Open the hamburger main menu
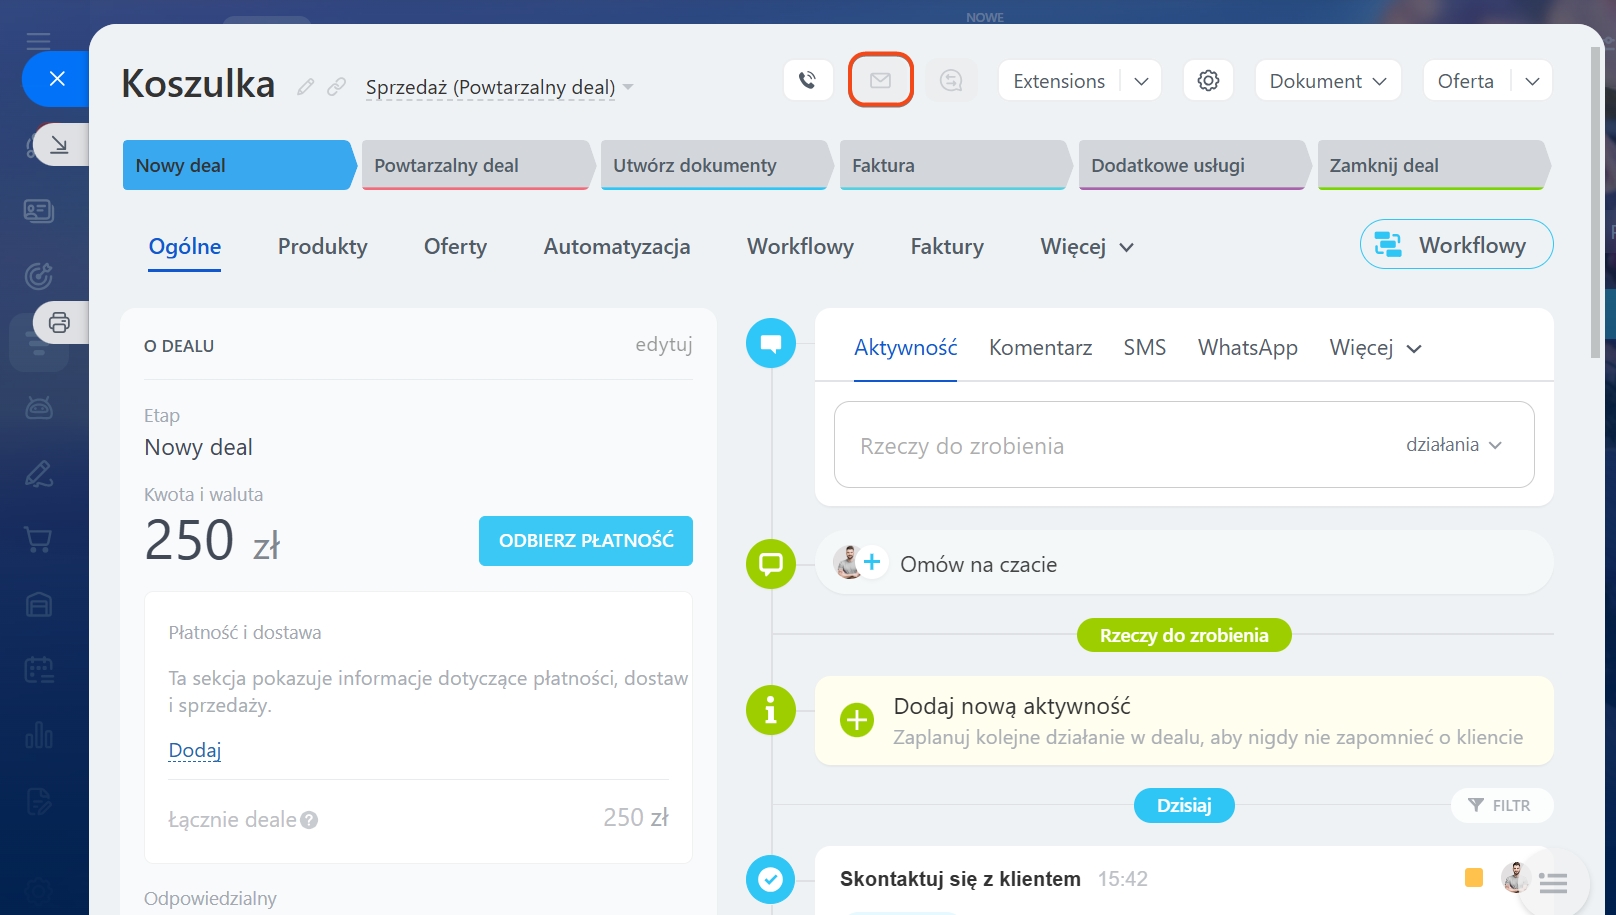 [x=39, y=41]
